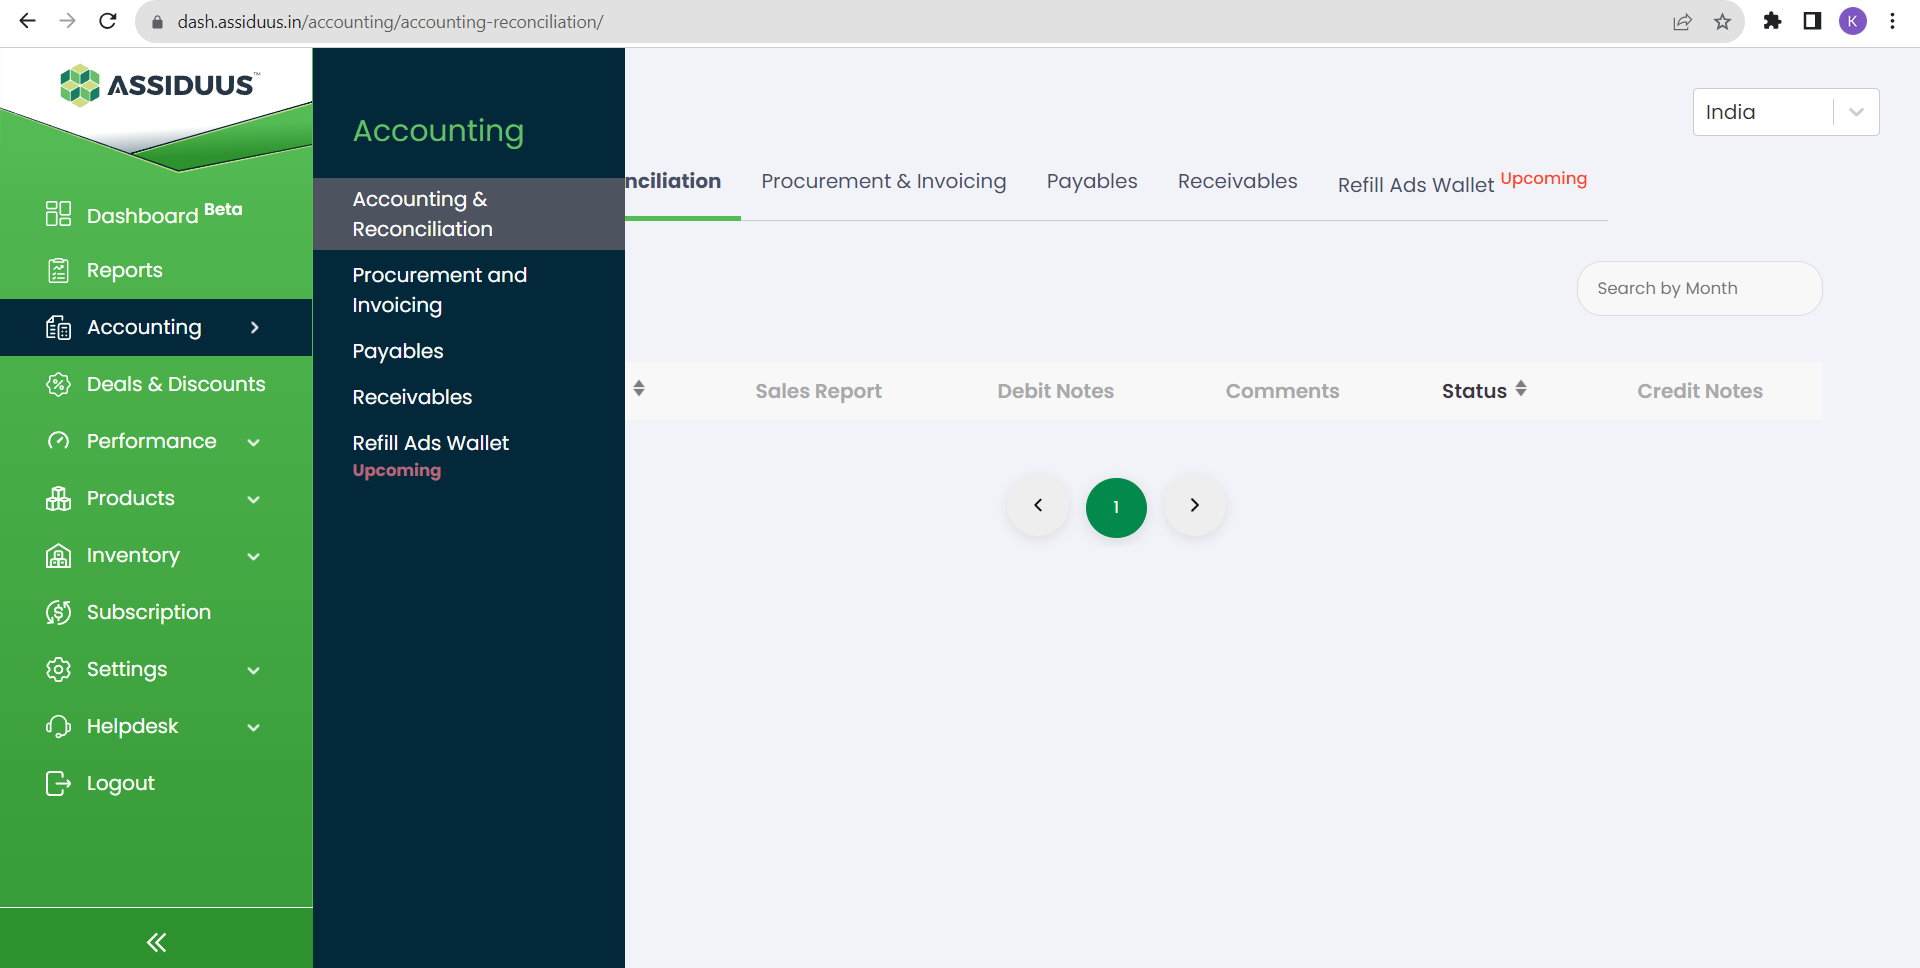The height and width of the screenshot is (968, 1920).
Task: Click the Accounting ledger icon
Action: [58, 327]
